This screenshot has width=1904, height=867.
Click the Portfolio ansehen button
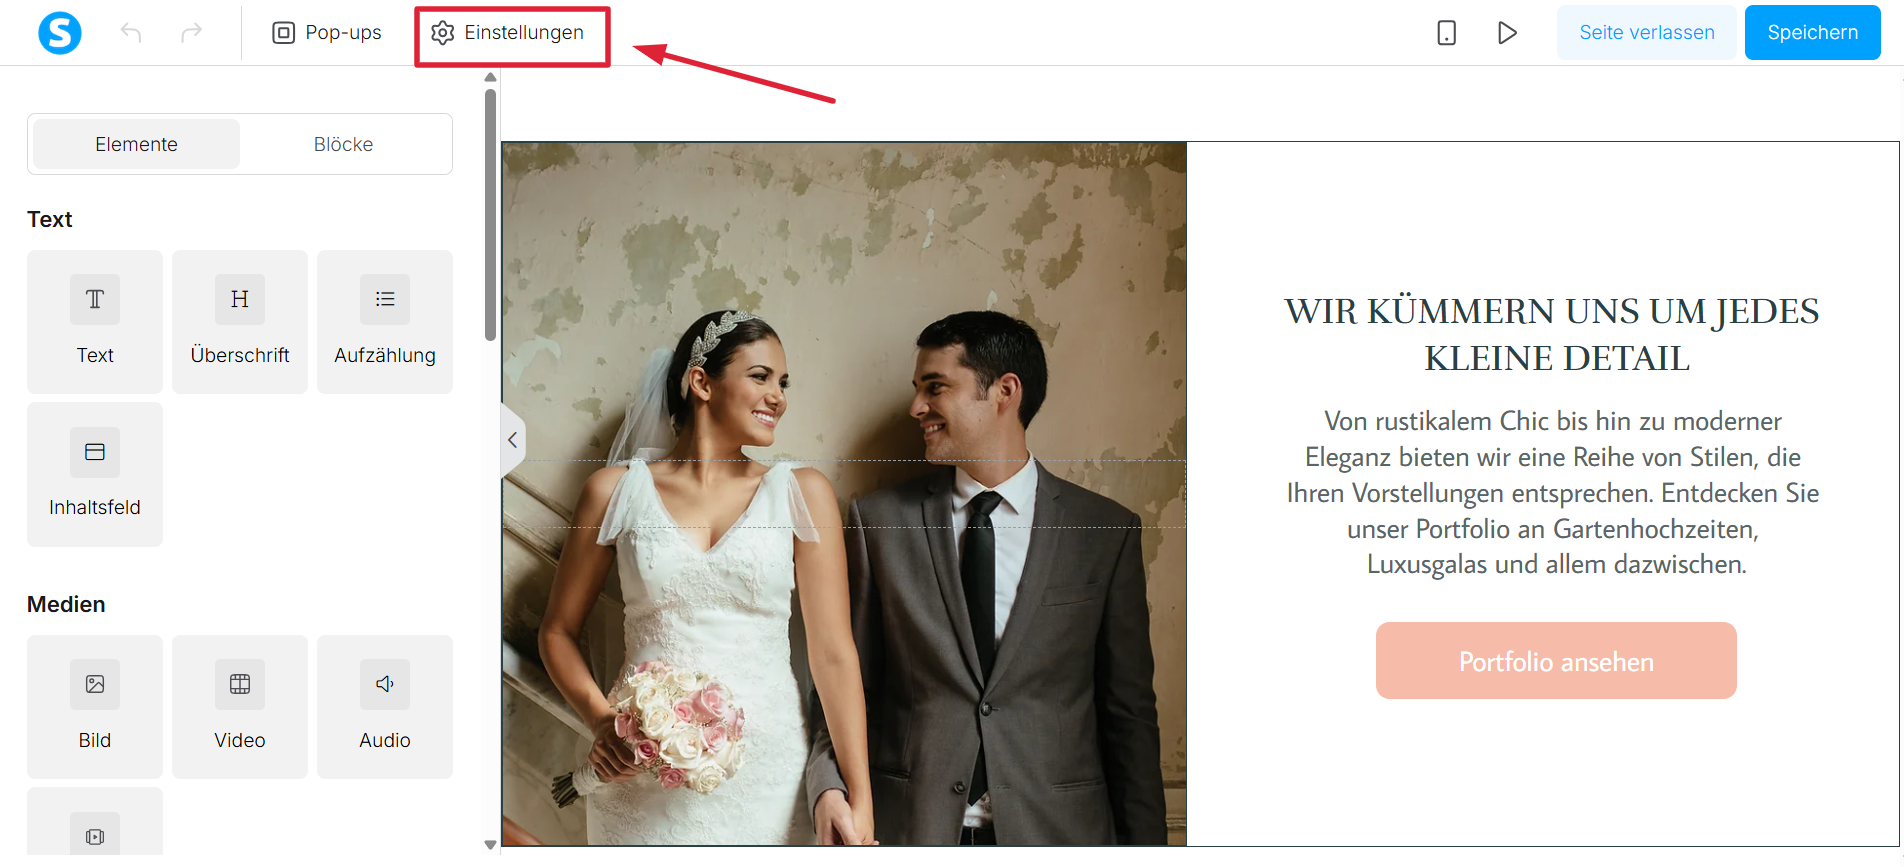point(1556,661)
